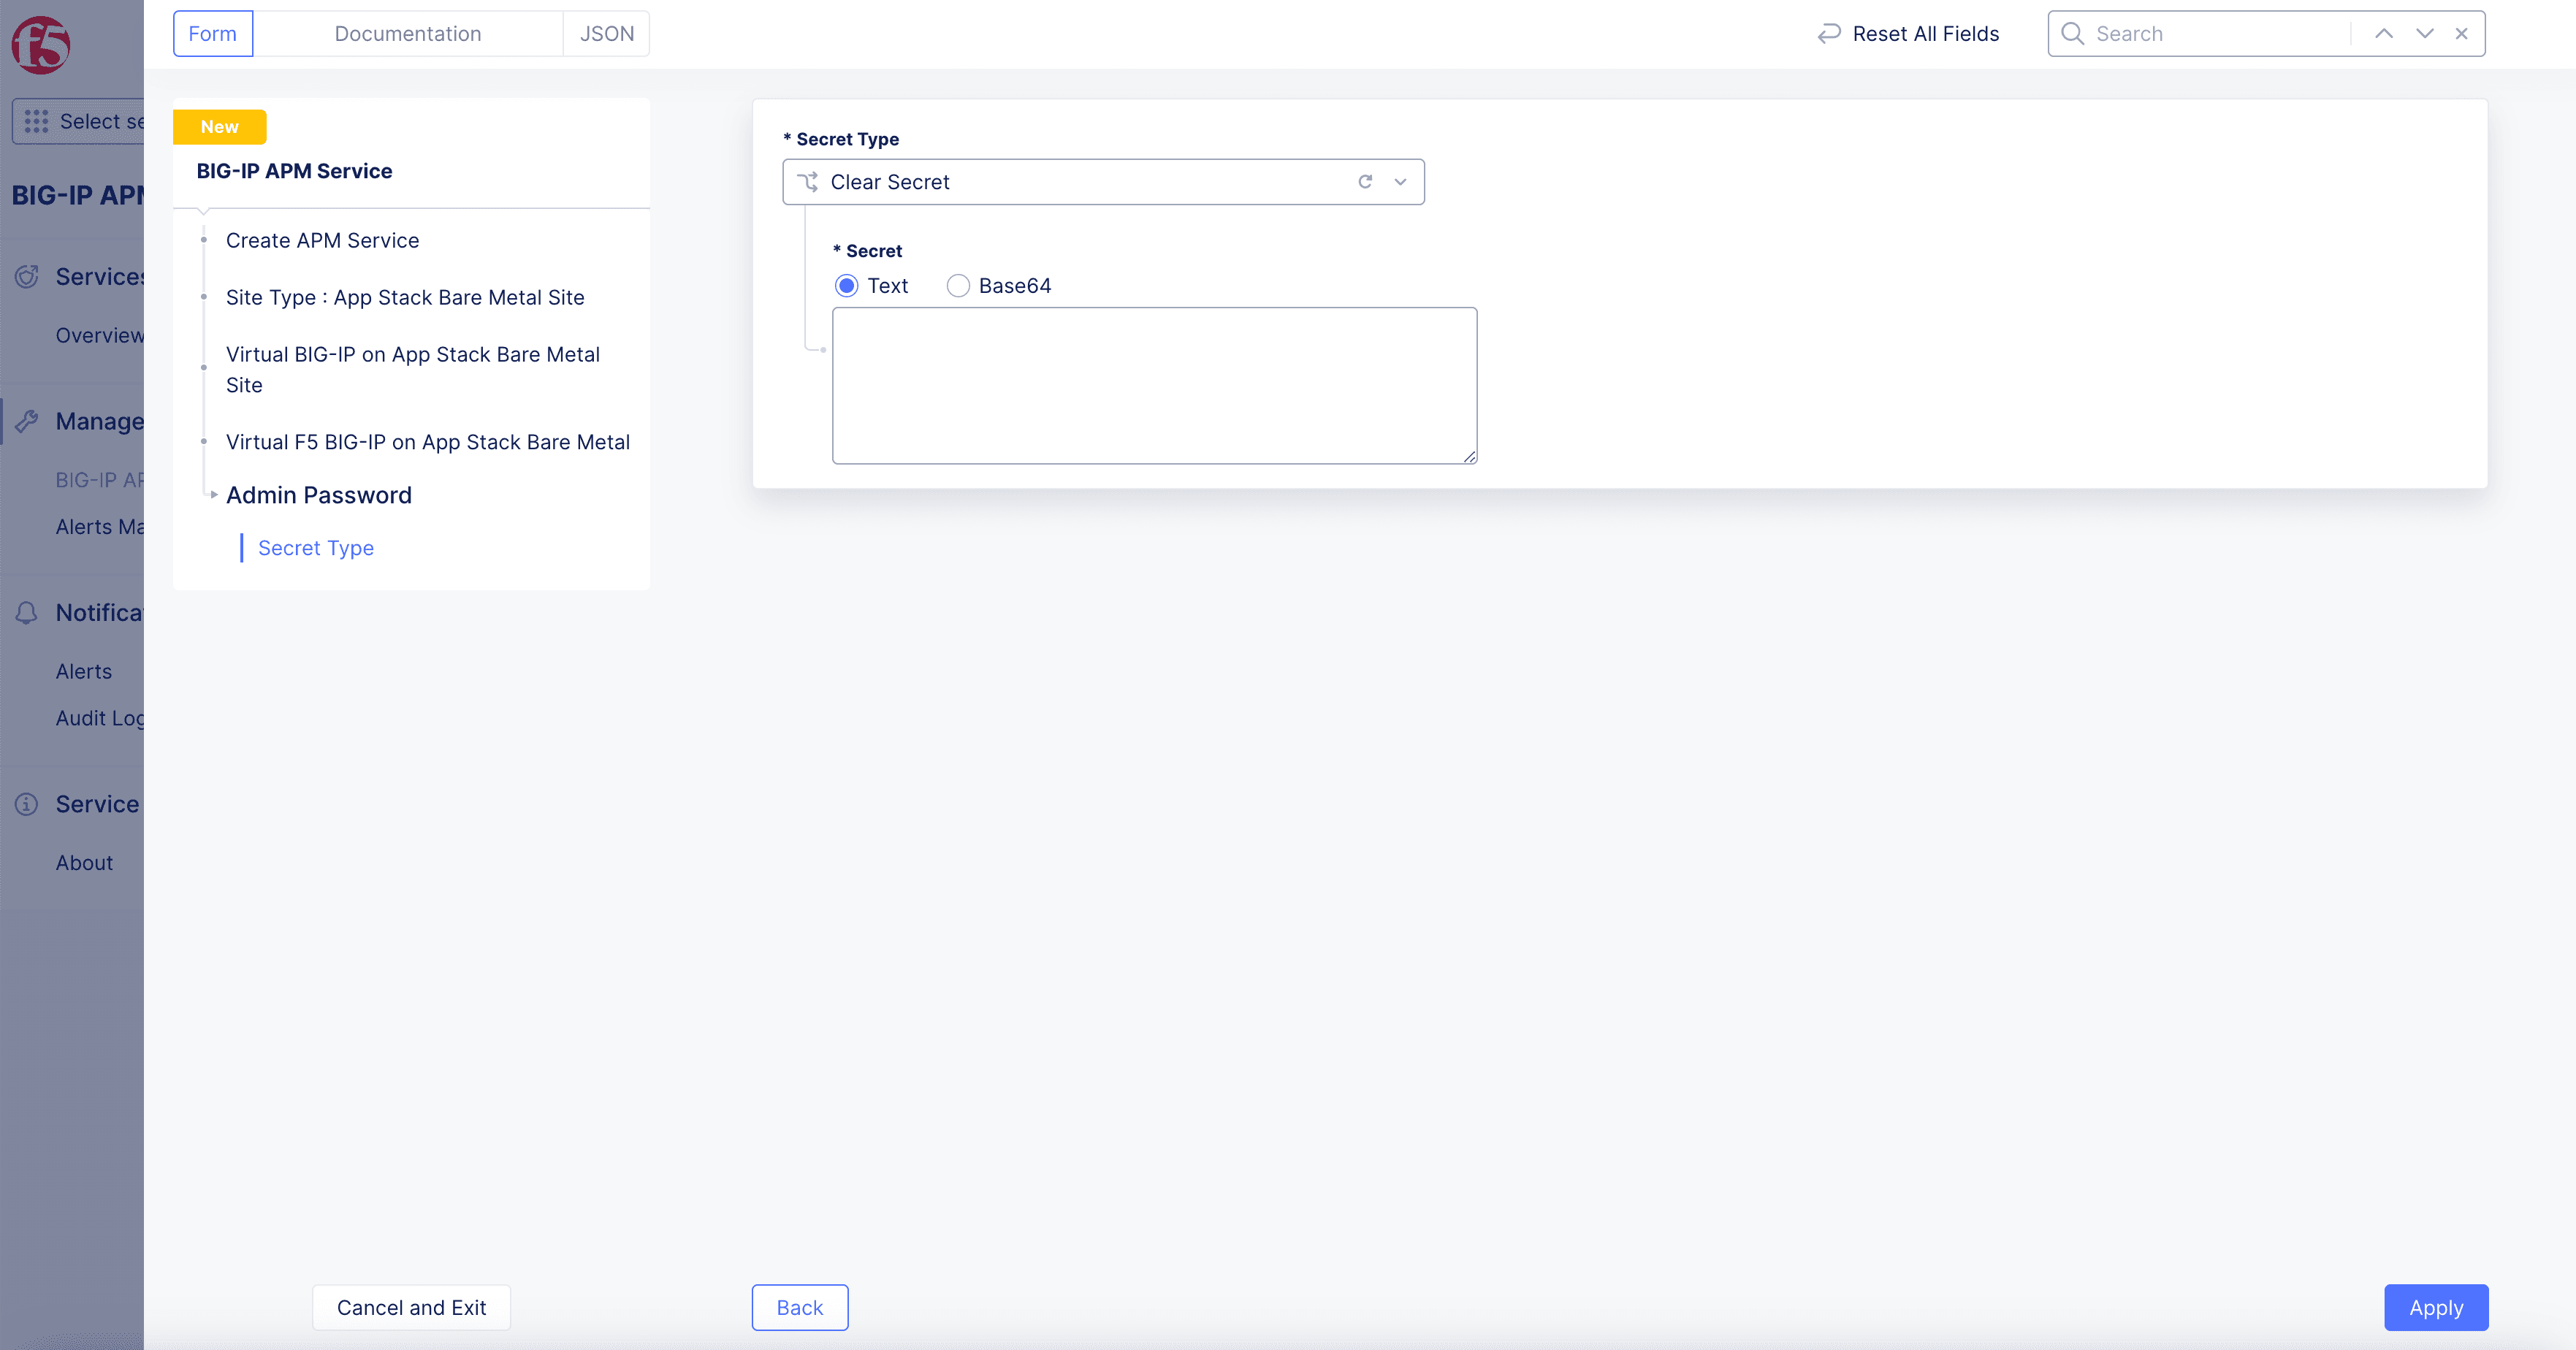The image size is (2576, 1350).
Task: Click the BIG-IP APM Service heading
Action: coord(294,171)
